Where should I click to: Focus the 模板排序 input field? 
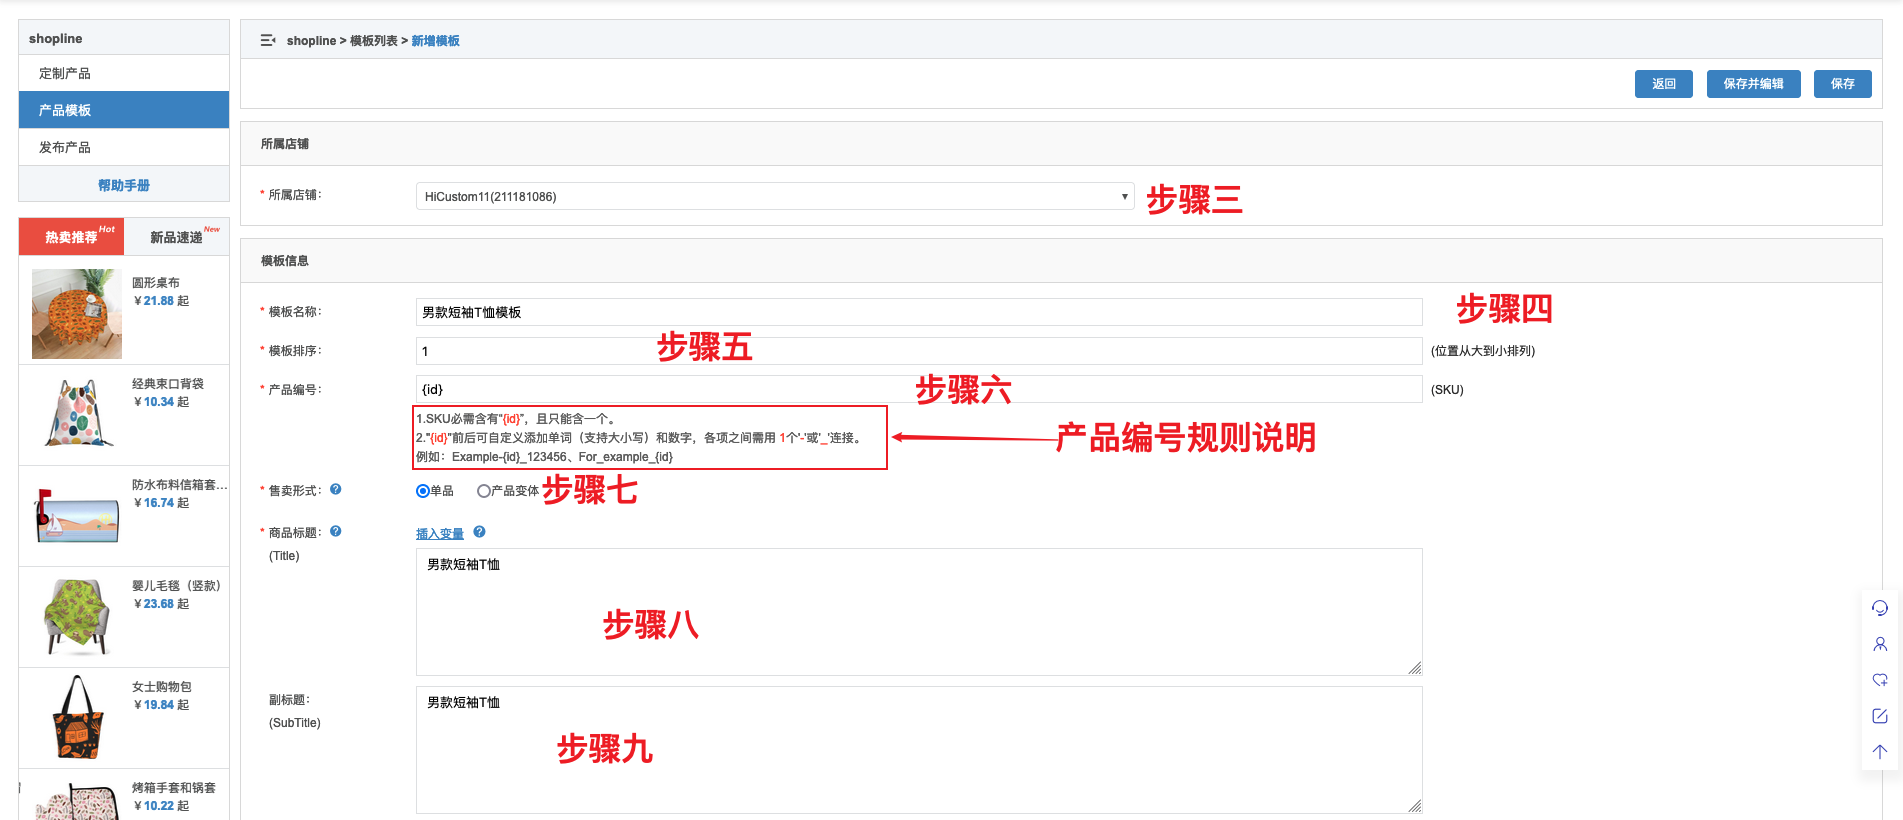[919, 351]
